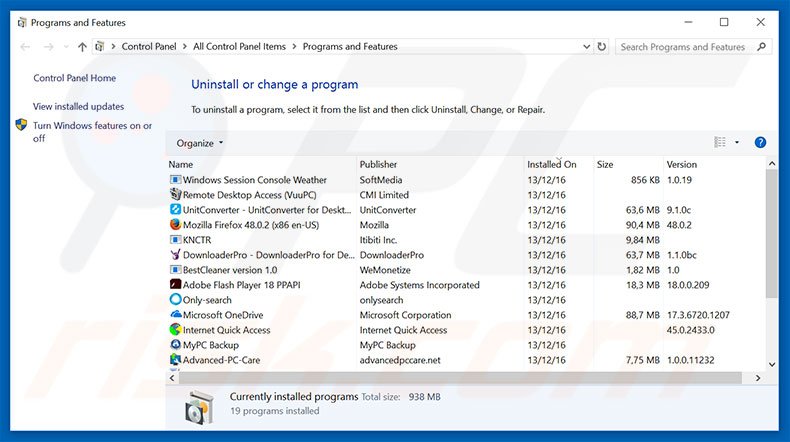
Task: Click the search magnifier icon
Action: [x=761, y=47]
